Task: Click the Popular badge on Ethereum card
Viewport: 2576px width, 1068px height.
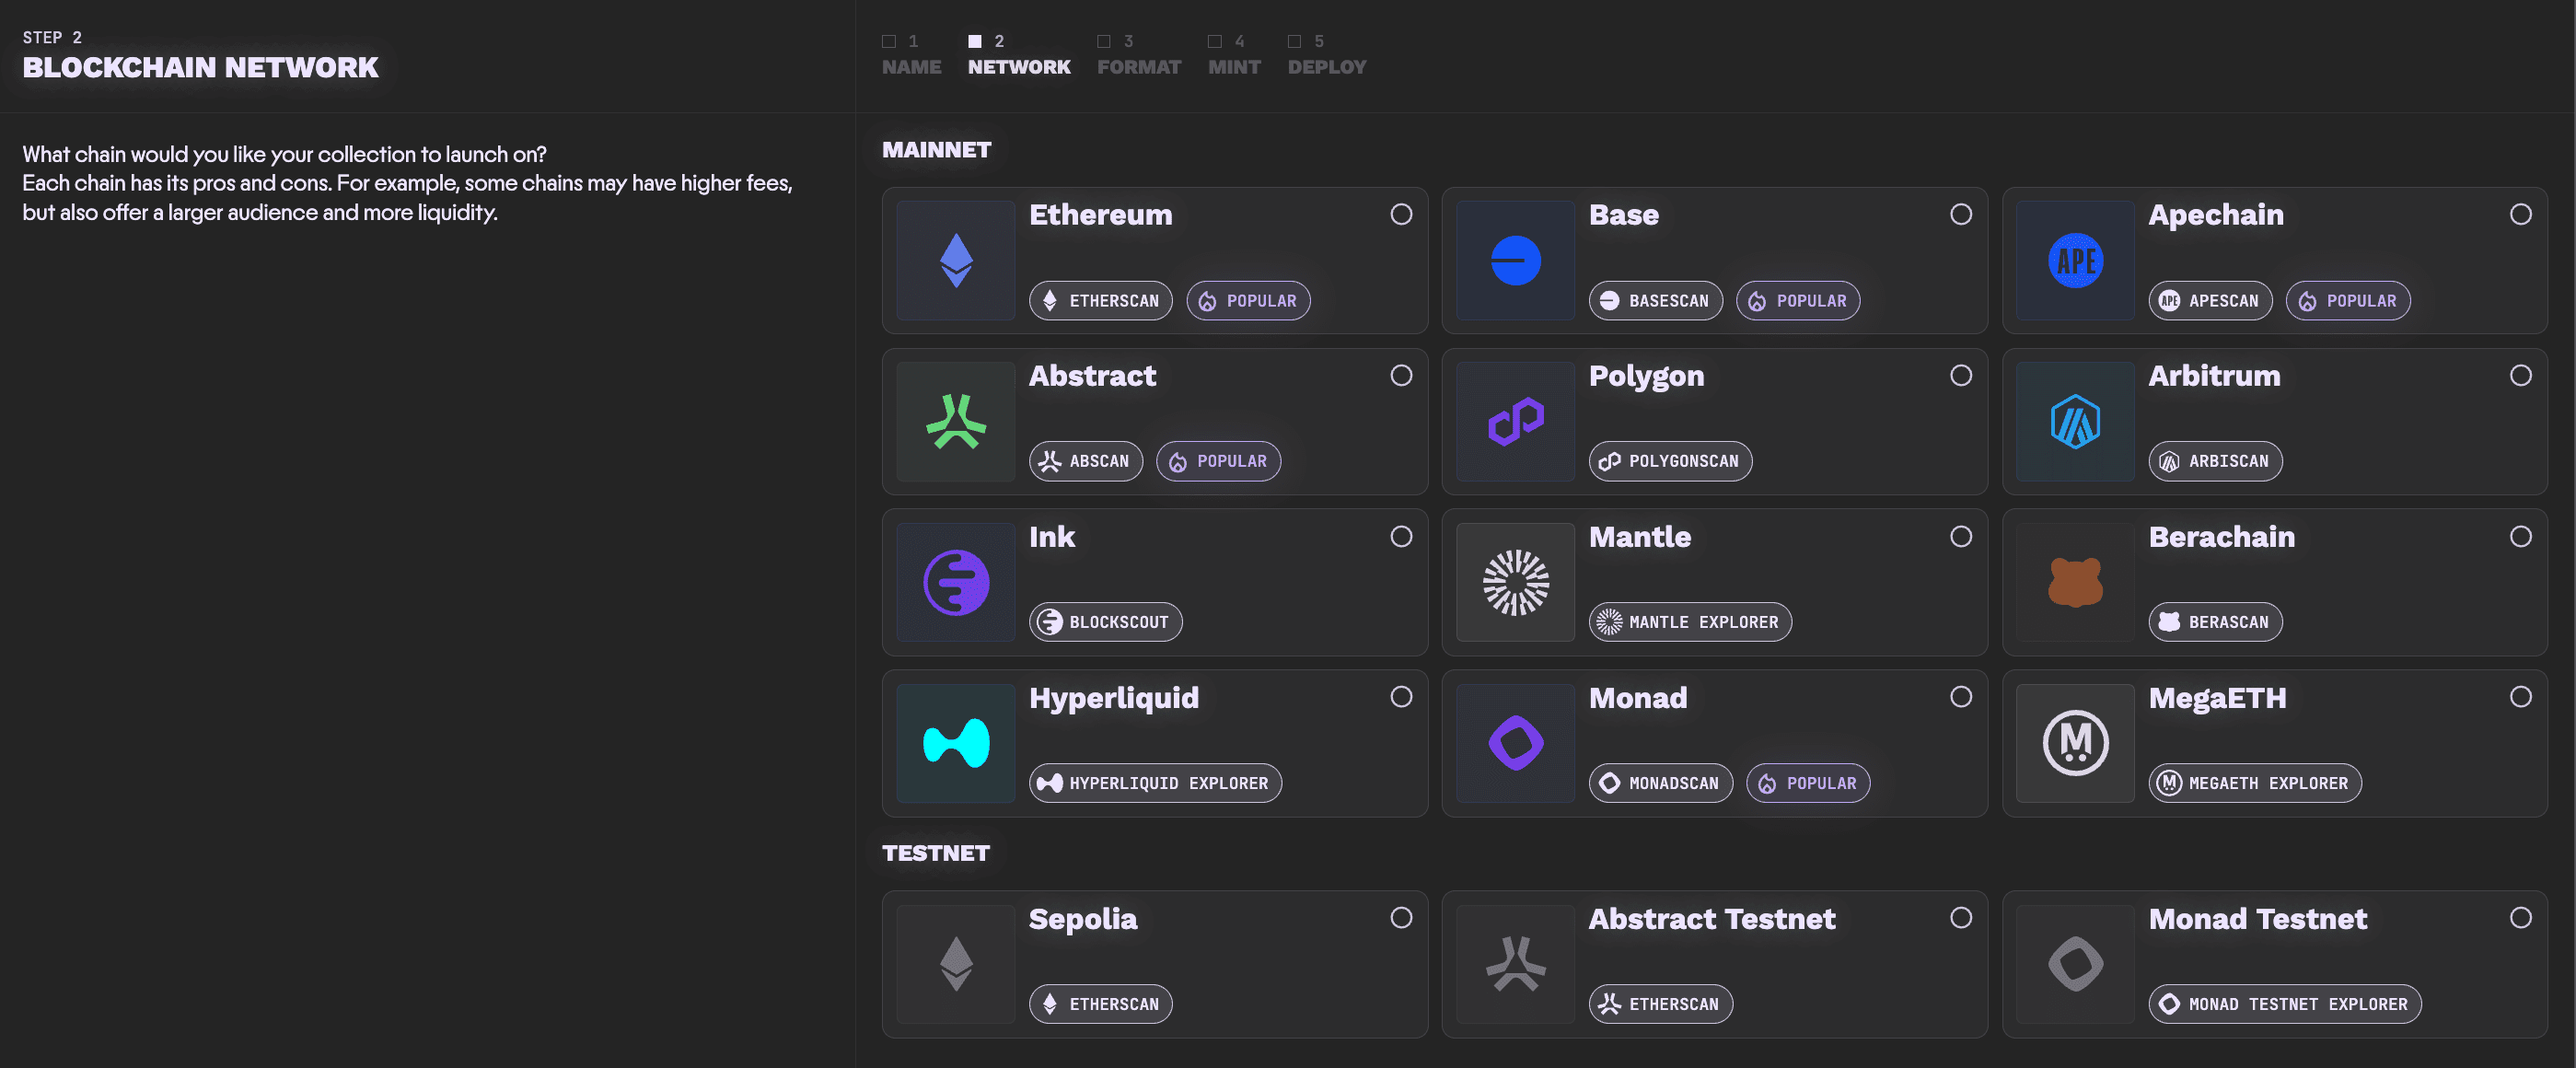Action: (x=1248, y=301)
